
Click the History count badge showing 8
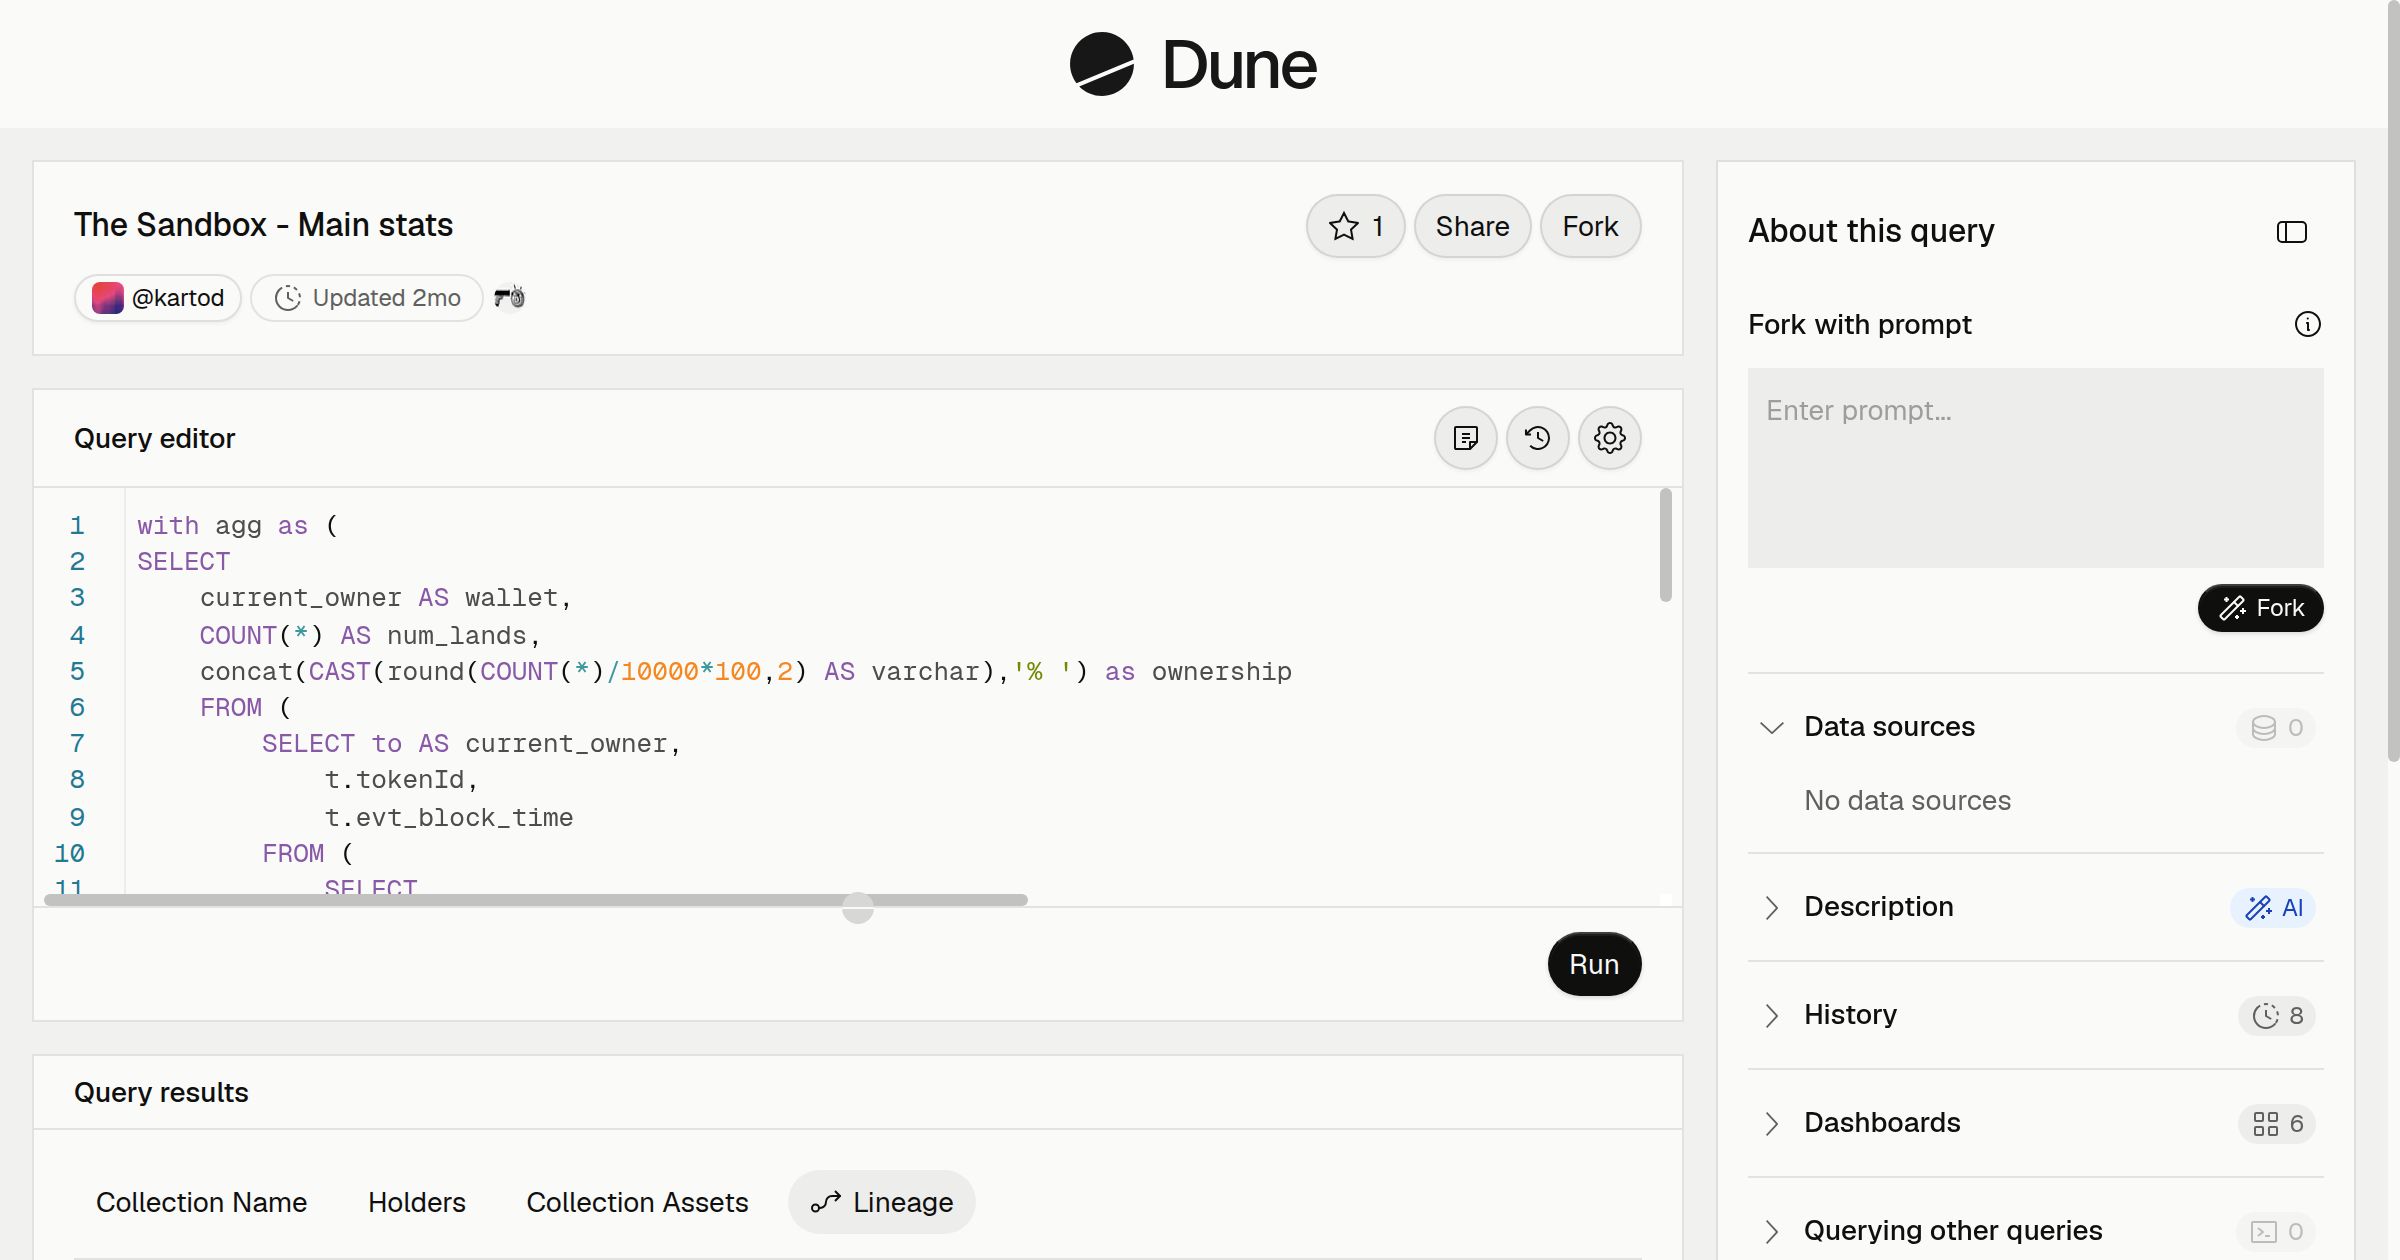pyautogui.click(x=2277, y=1015)
